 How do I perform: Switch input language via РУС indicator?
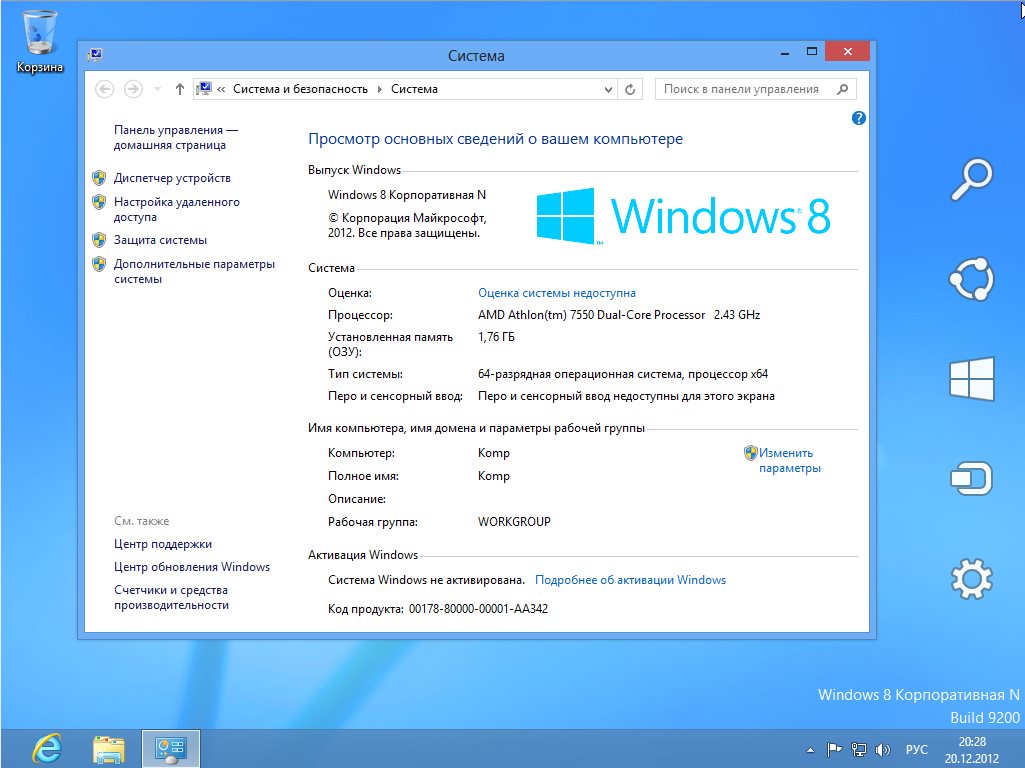coord(916,750)
